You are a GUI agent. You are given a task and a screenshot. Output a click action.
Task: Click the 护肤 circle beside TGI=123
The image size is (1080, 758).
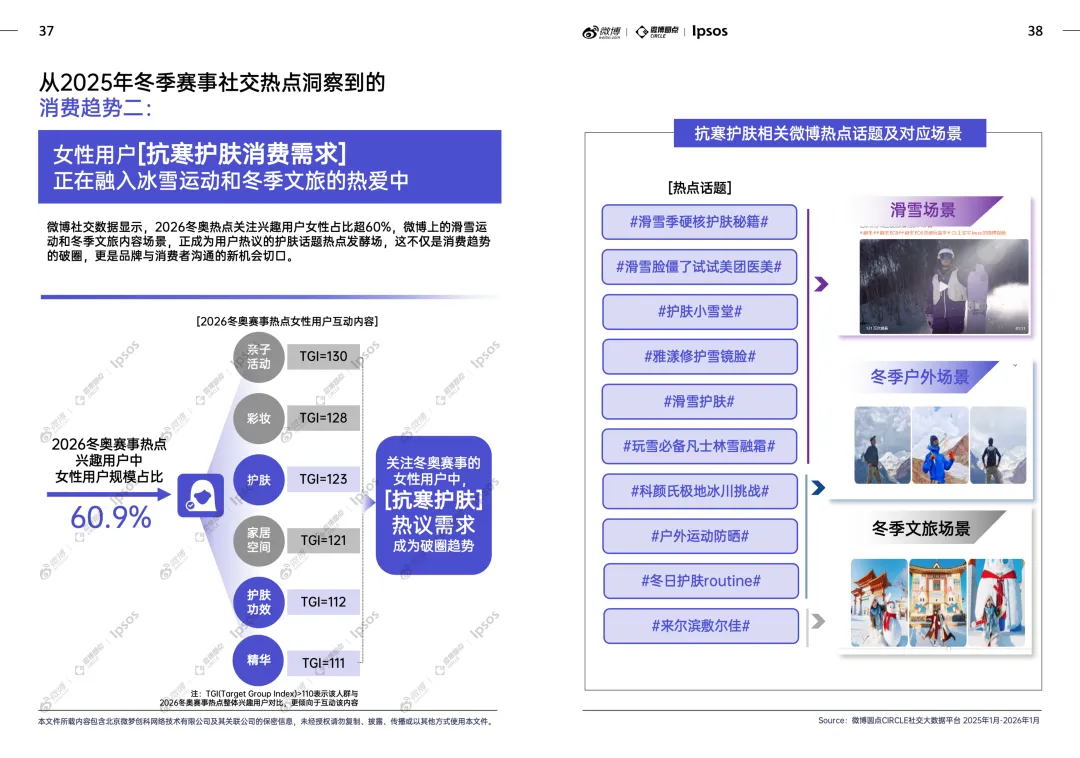tap(258, 479)
